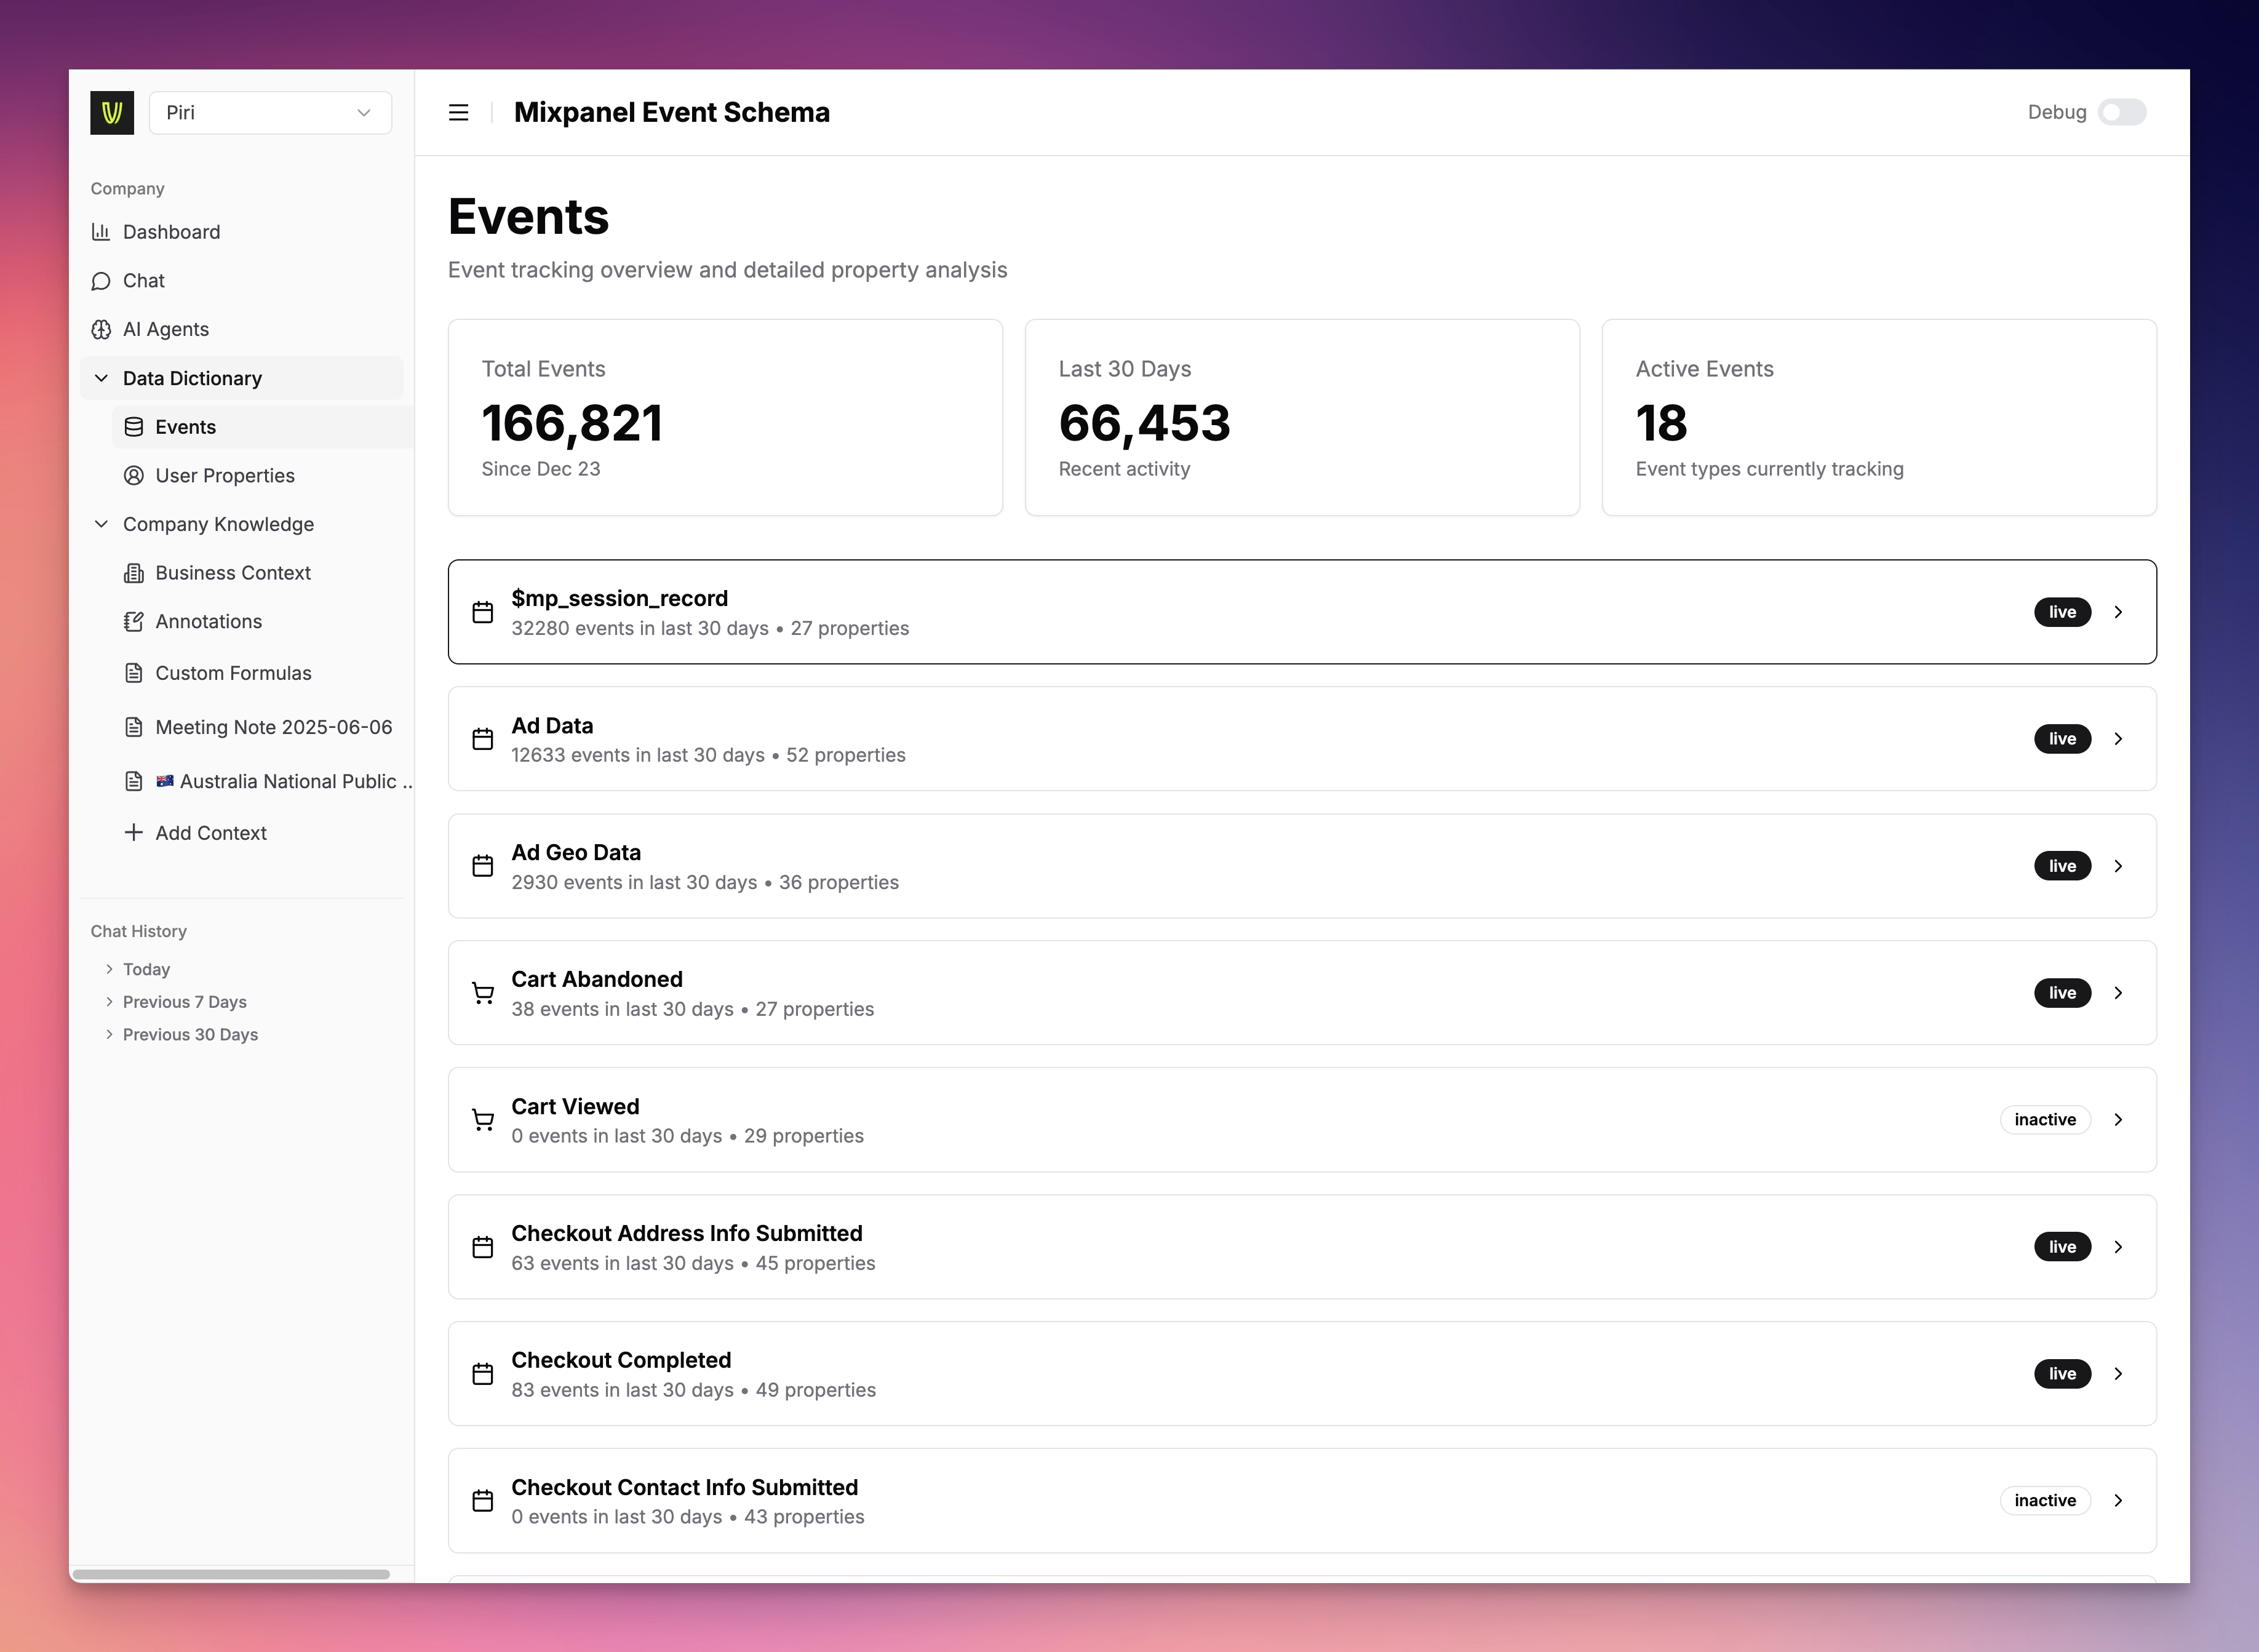Click the User Properties person icon
Viewport: 2259px width, 1652px height.
click(134, 476)
